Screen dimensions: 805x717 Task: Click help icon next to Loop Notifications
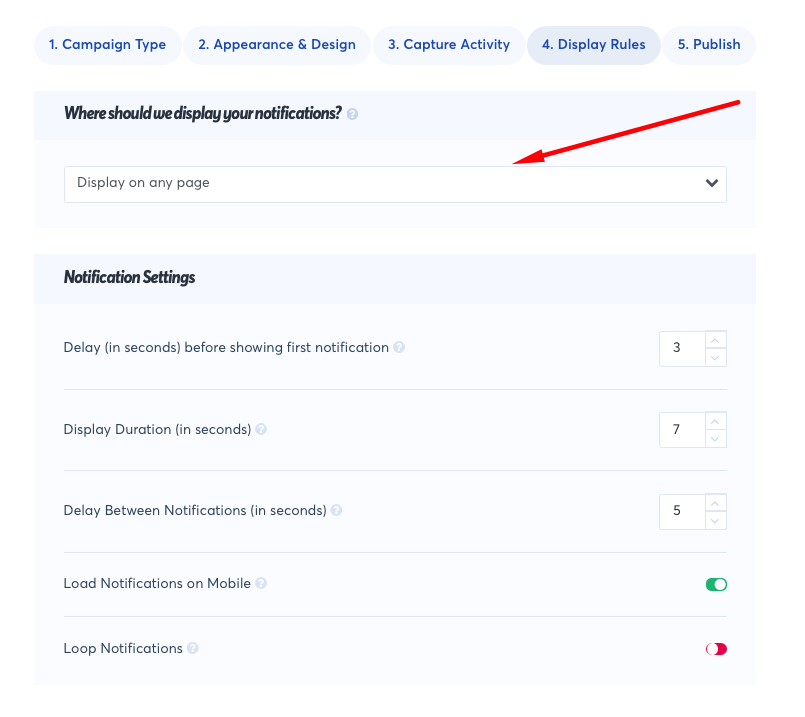193,649
